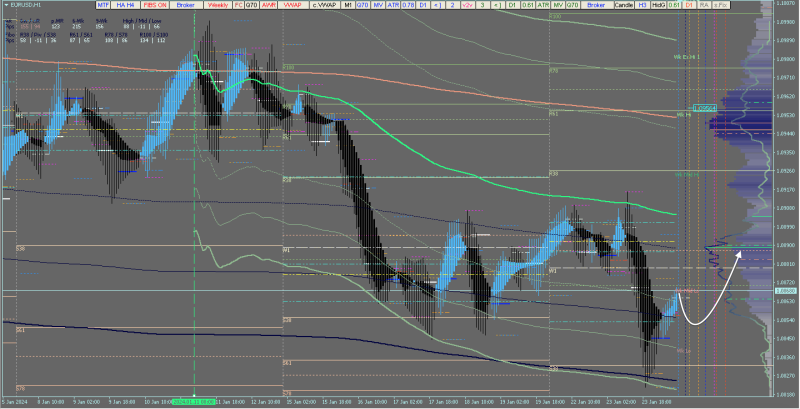This screenshot has width=800, height=409.
Task: Toggle the HidG button
Action: 659,5
